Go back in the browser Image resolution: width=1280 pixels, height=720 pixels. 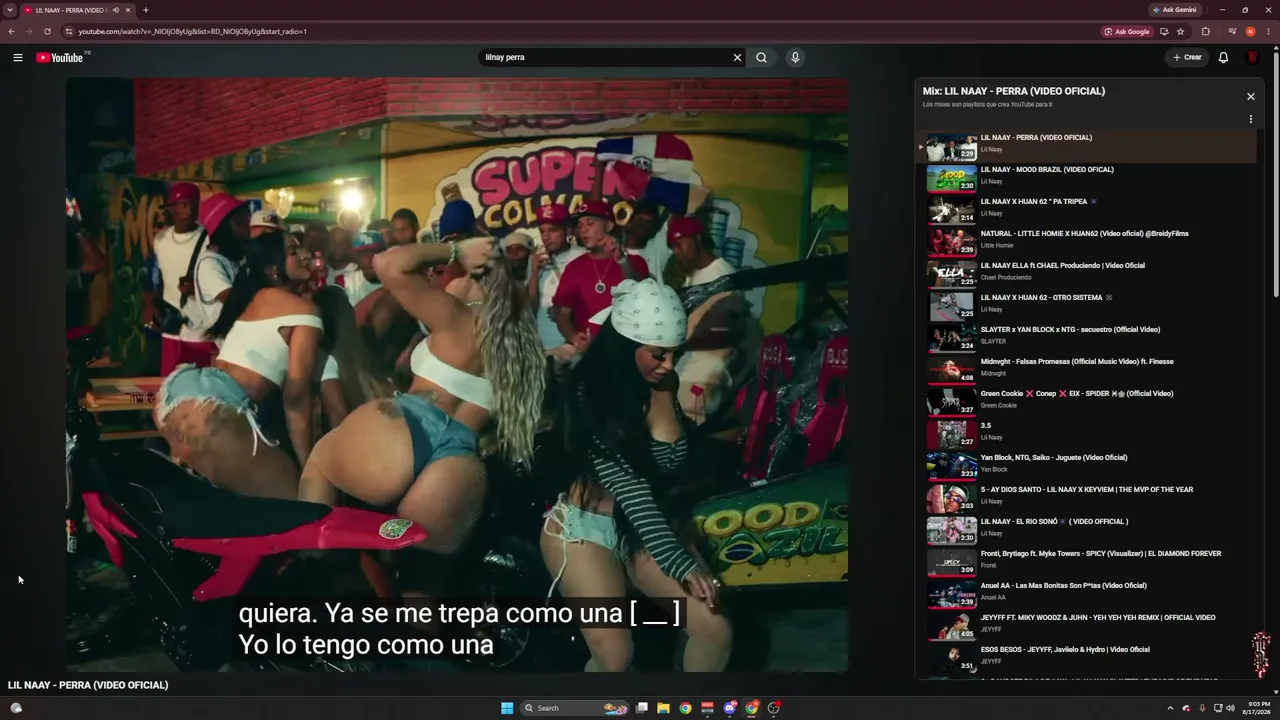pos(11,31)
